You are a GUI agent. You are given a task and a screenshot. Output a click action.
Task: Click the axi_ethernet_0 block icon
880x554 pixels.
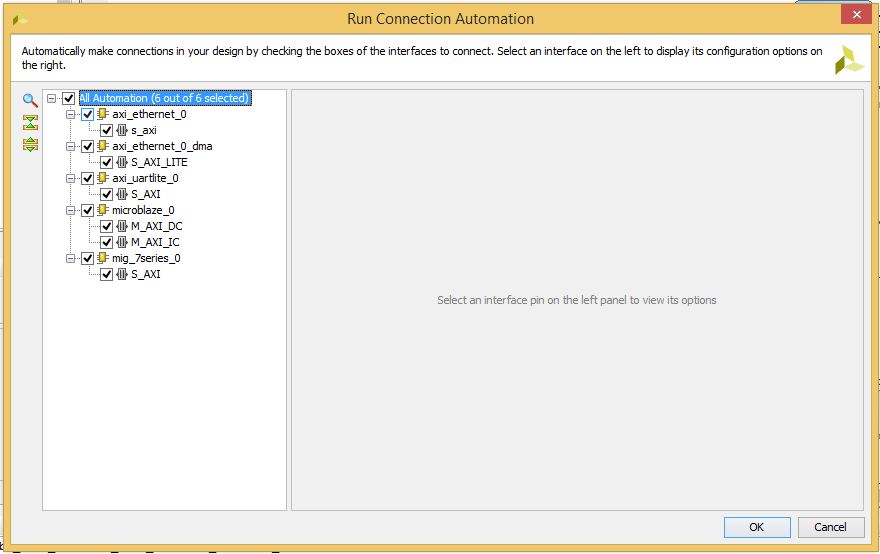click(103, 114)
